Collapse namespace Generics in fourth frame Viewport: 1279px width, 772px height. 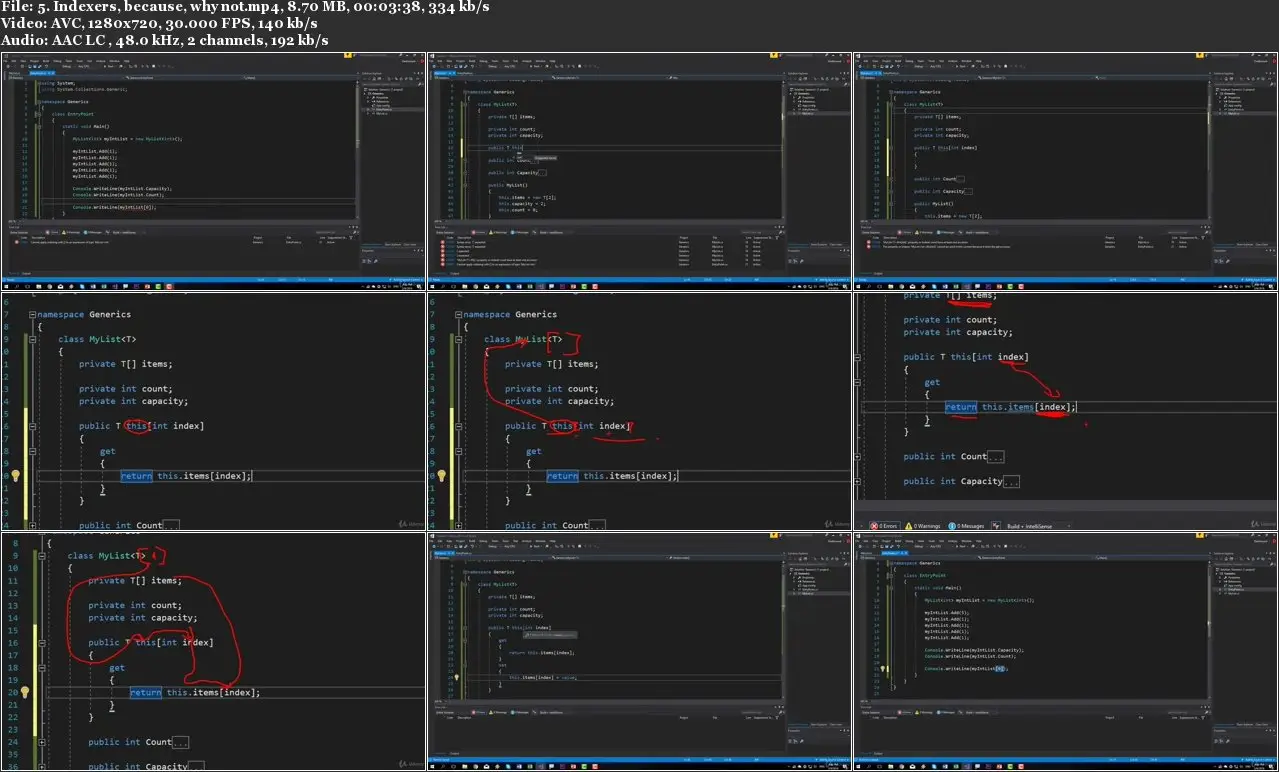pyautogui.click(x=34, y=315)
